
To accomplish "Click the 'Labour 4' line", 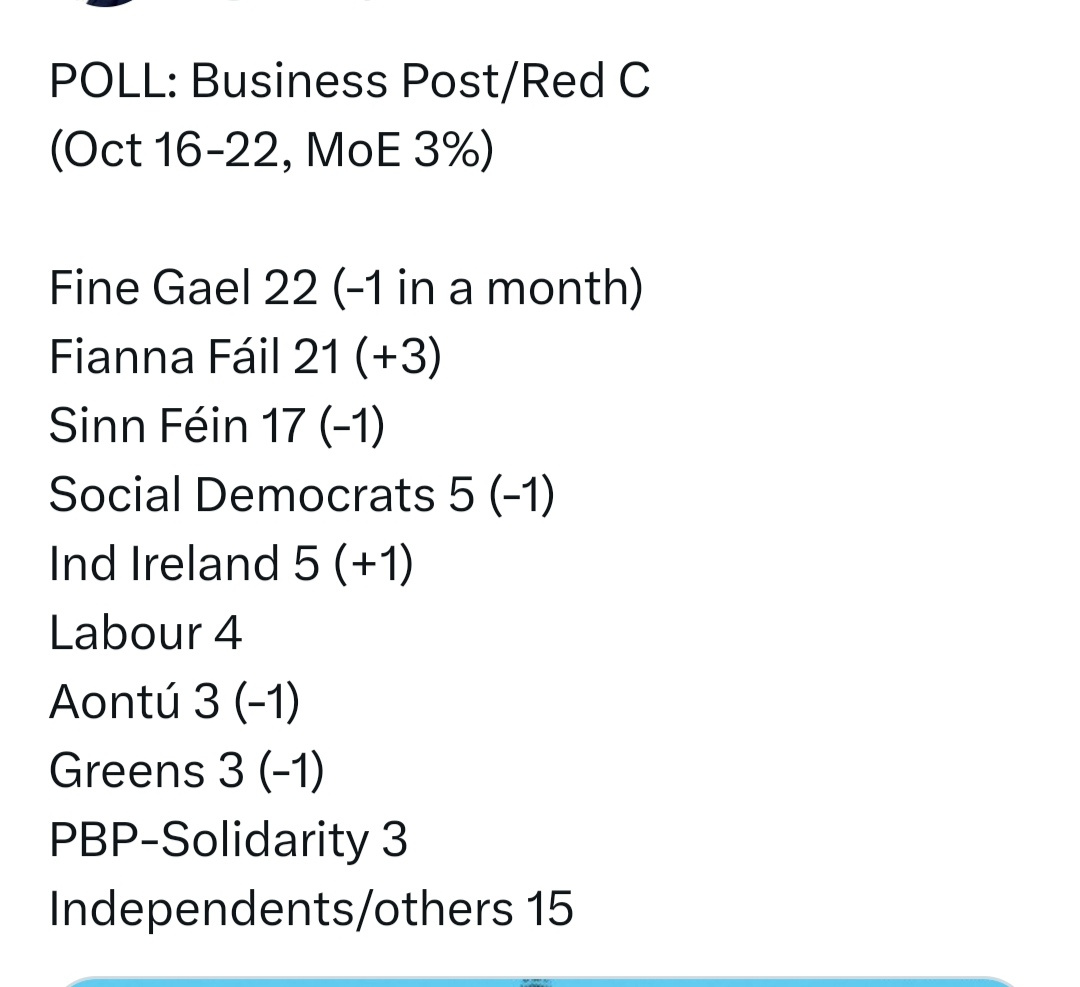I will coord(145,632).
